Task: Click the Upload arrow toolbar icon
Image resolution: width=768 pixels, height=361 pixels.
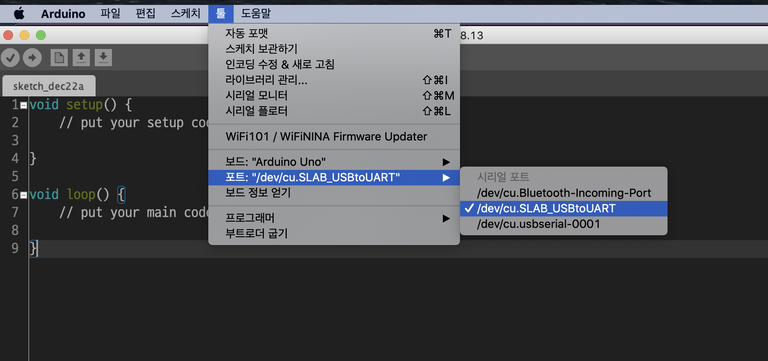Action: point(32,58)
